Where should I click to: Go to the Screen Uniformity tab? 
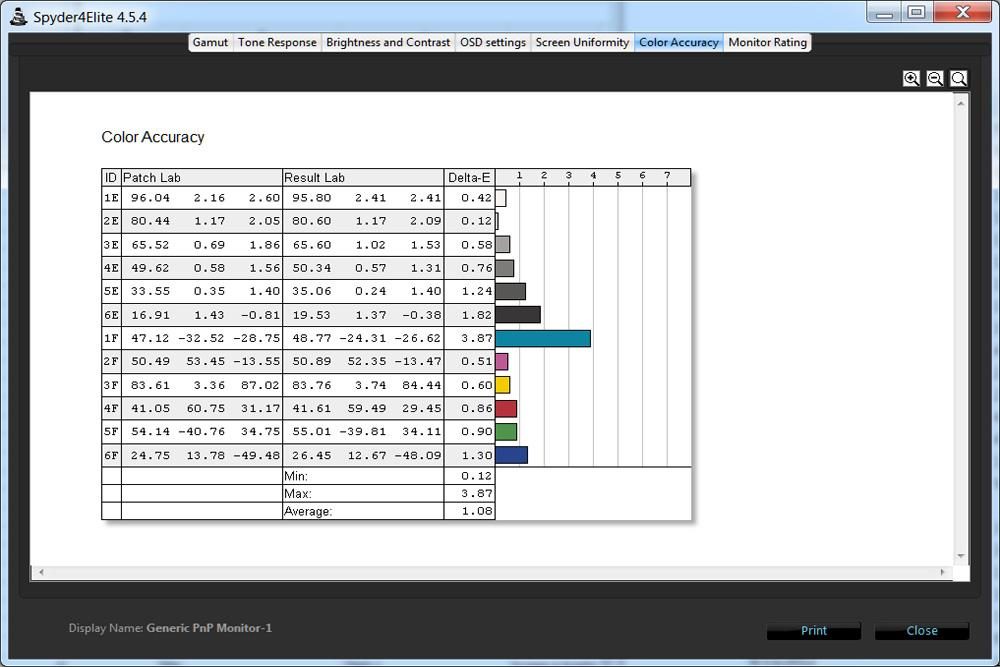point(582,42)
